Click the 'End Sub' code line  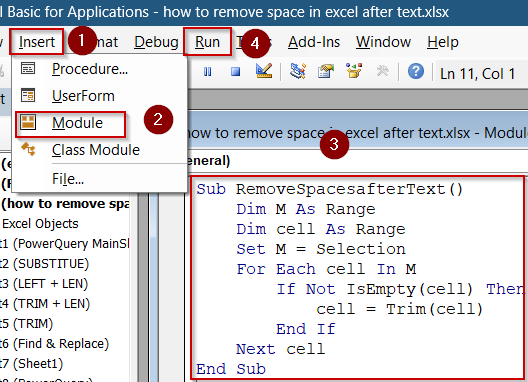(231, 369)
